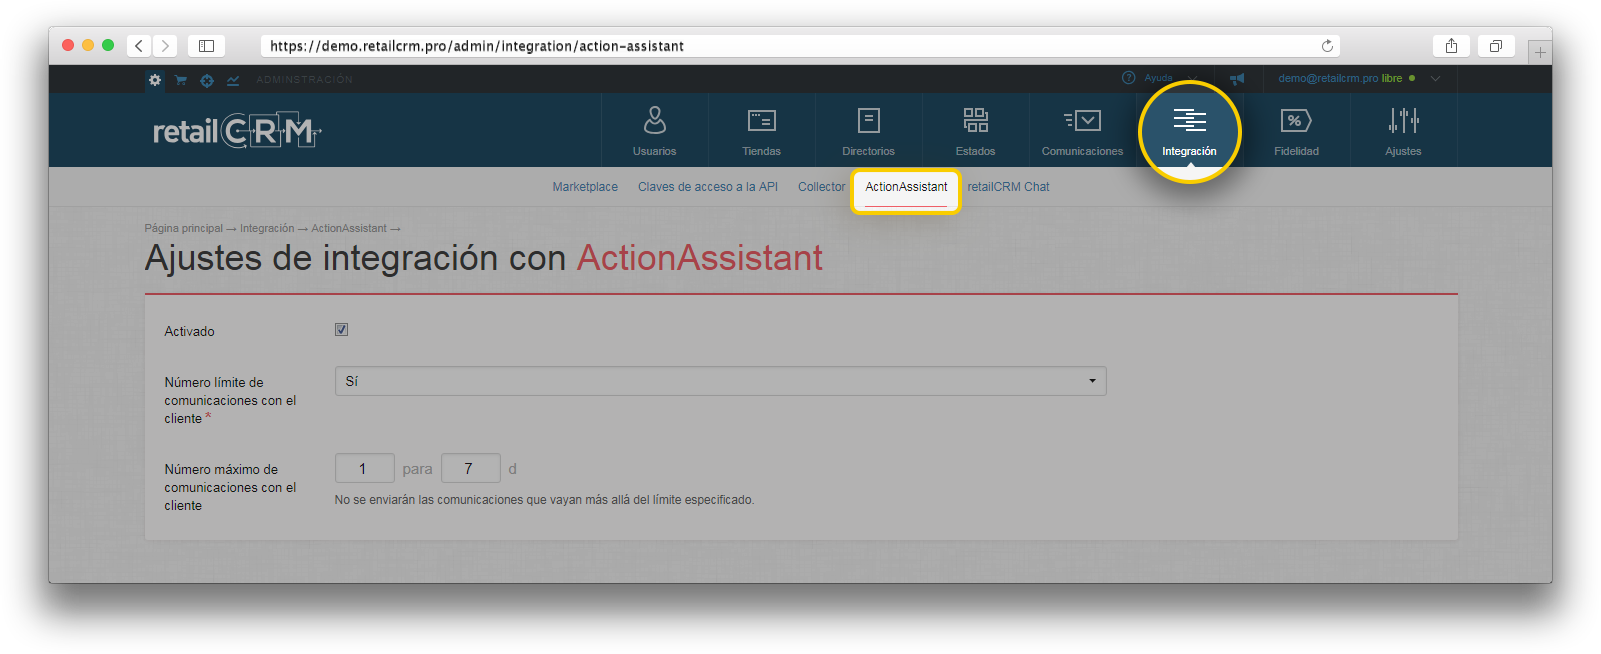Toggle the browser sidebar button
Viewport: 1601px width, 654px height.
click(x=207, y=46)
